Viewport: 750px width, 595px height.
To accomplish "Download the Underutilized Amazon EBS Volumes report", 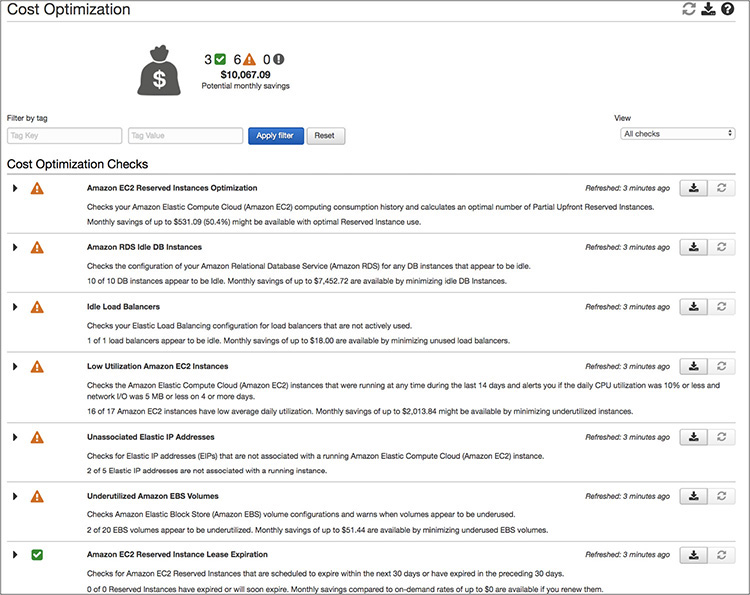I will click(694, 496).
